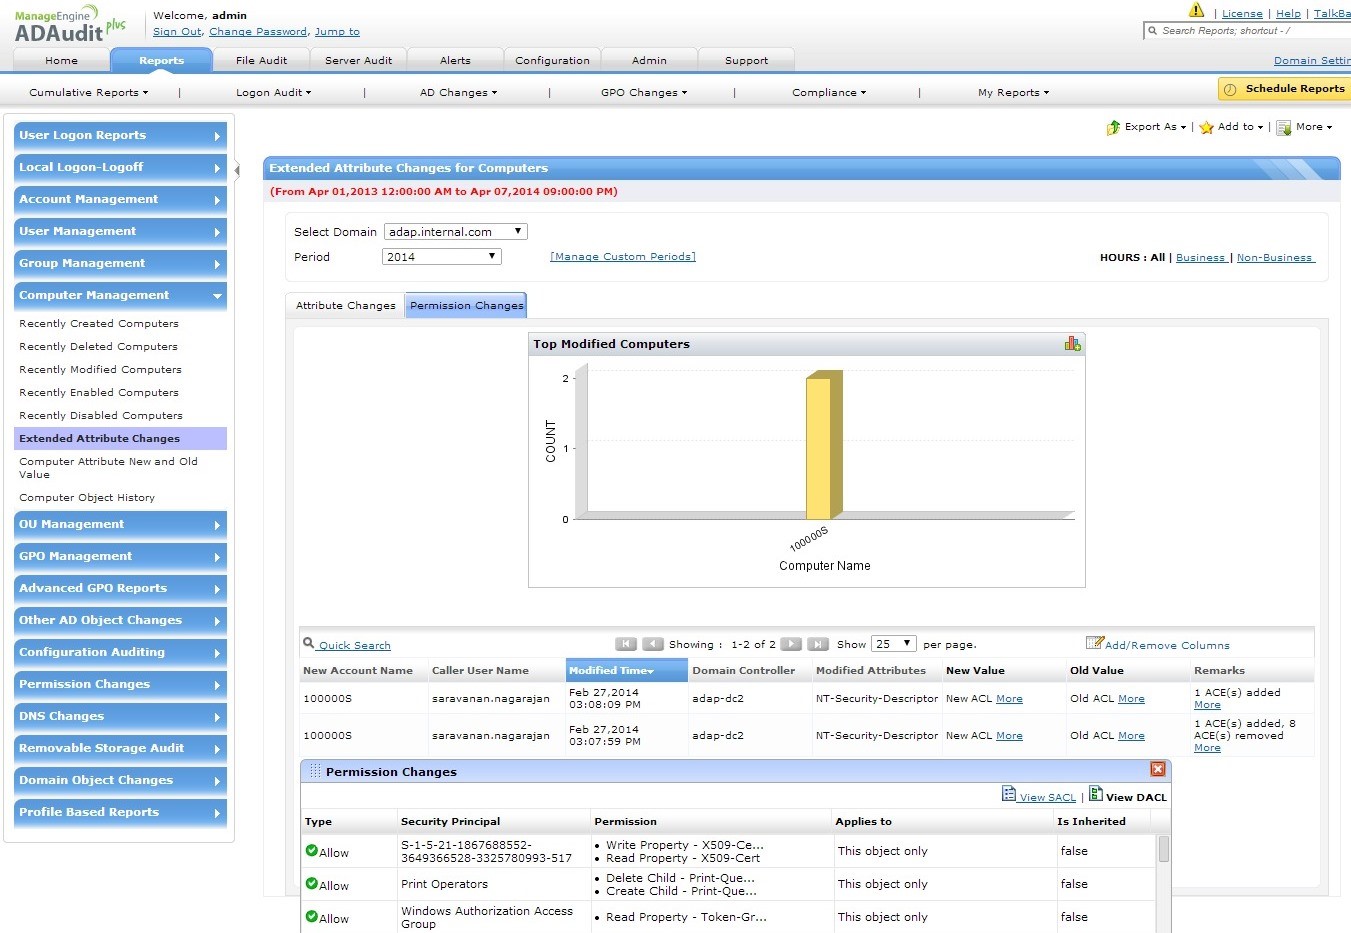The height and width of the screenshot is (933, 1351).
Task: Go to the last page of results
Action: click(818, 644)
